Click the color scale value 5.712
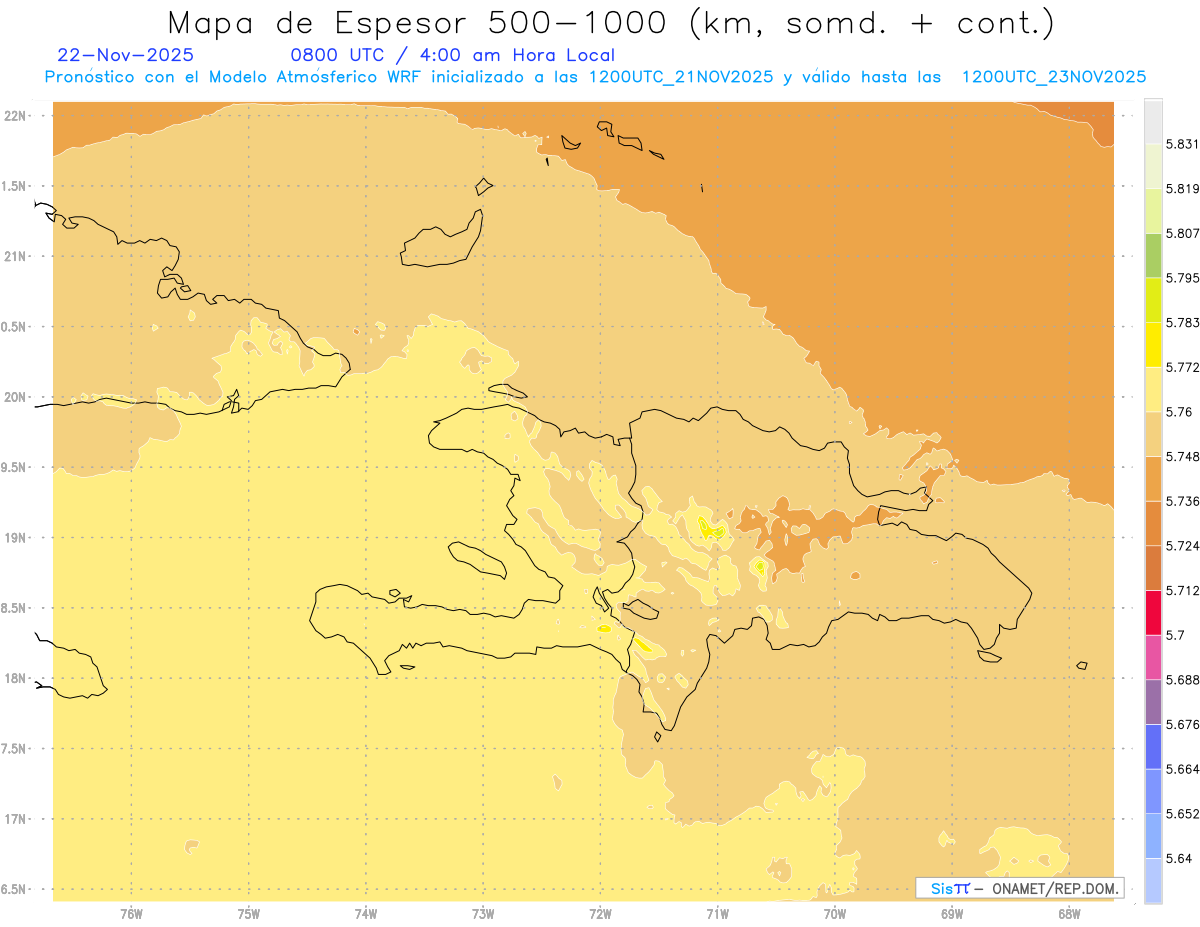1200x927 pixels. pyautogui.click(x=1182, y=591)
